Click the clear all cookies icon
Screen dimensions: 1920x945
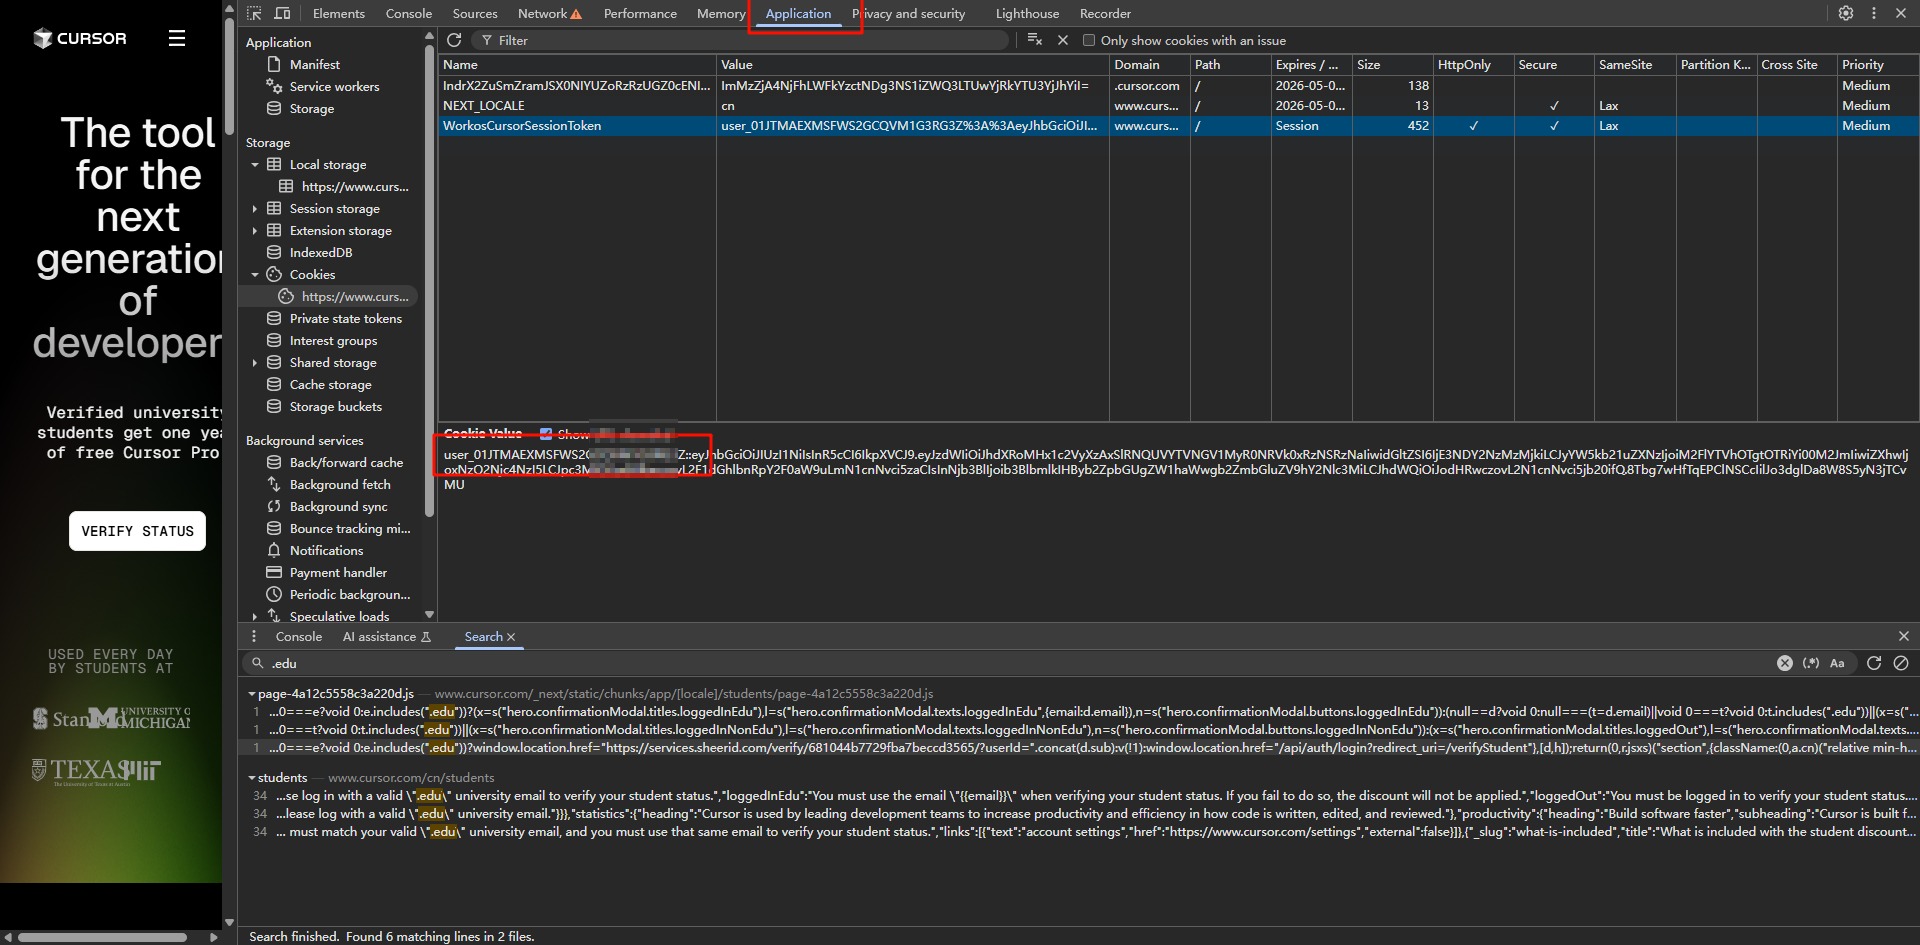(1034, 40)
